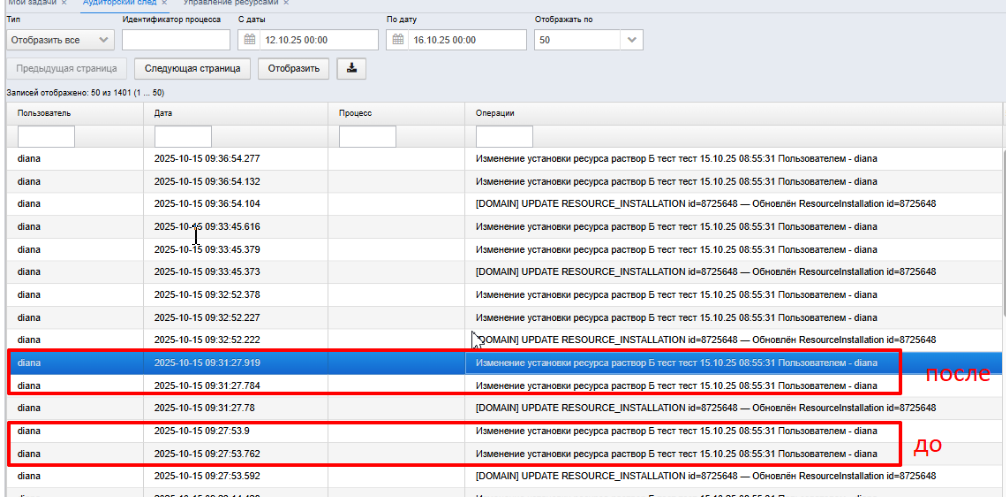Viewport: 1006px width, 497px height.
Task: Click the user diana in the 09:27:53.592 row
Action: click(29, 476)
